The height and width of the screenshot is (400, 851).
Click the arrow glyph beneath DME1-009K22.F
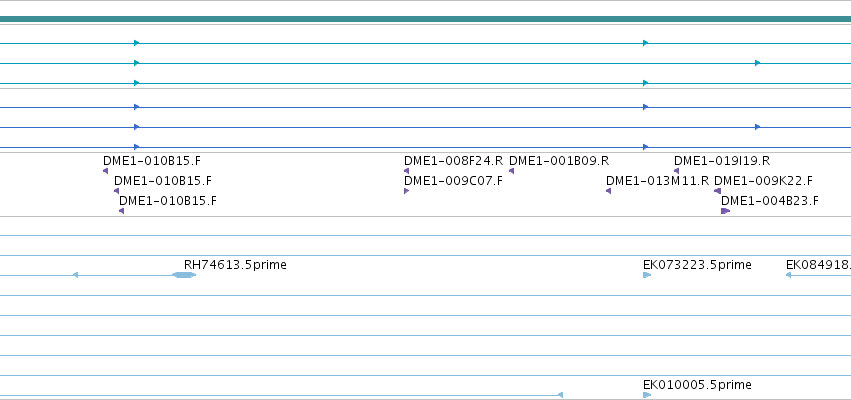[717, 191]
